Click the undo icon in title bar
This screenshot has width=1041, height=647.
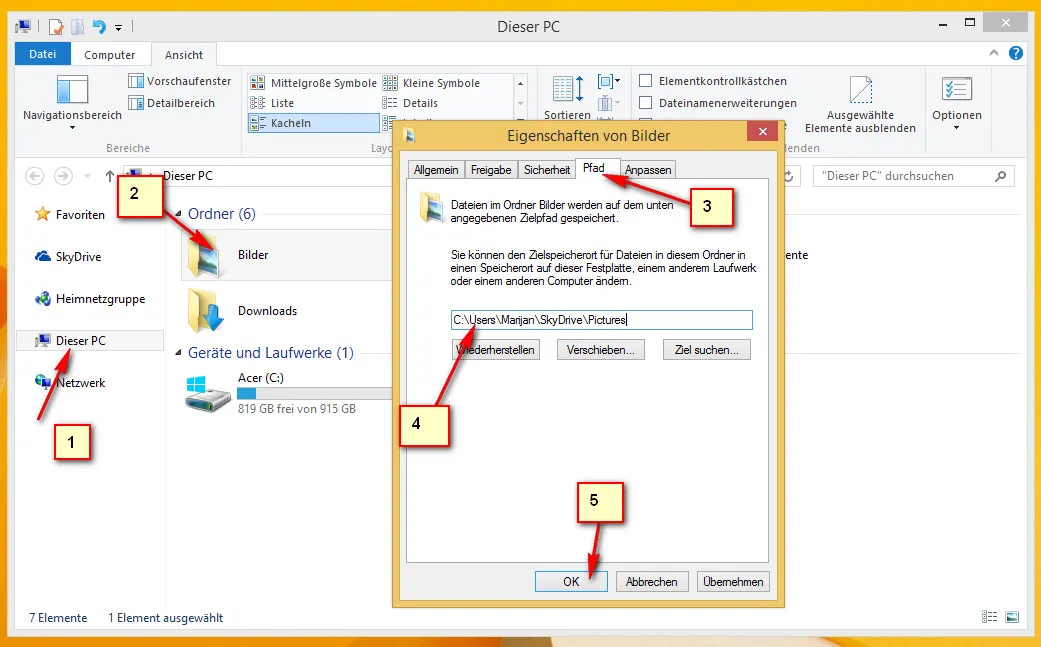tap(99, 27)
